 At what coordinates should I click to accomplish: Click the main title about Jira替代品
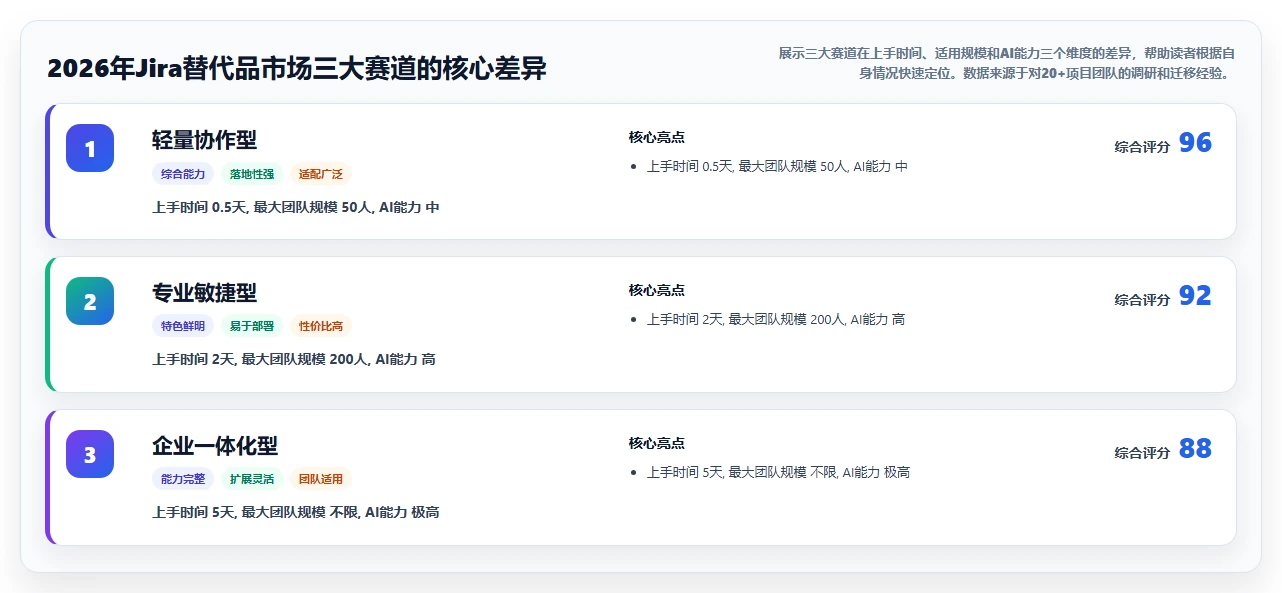point(297,69)
